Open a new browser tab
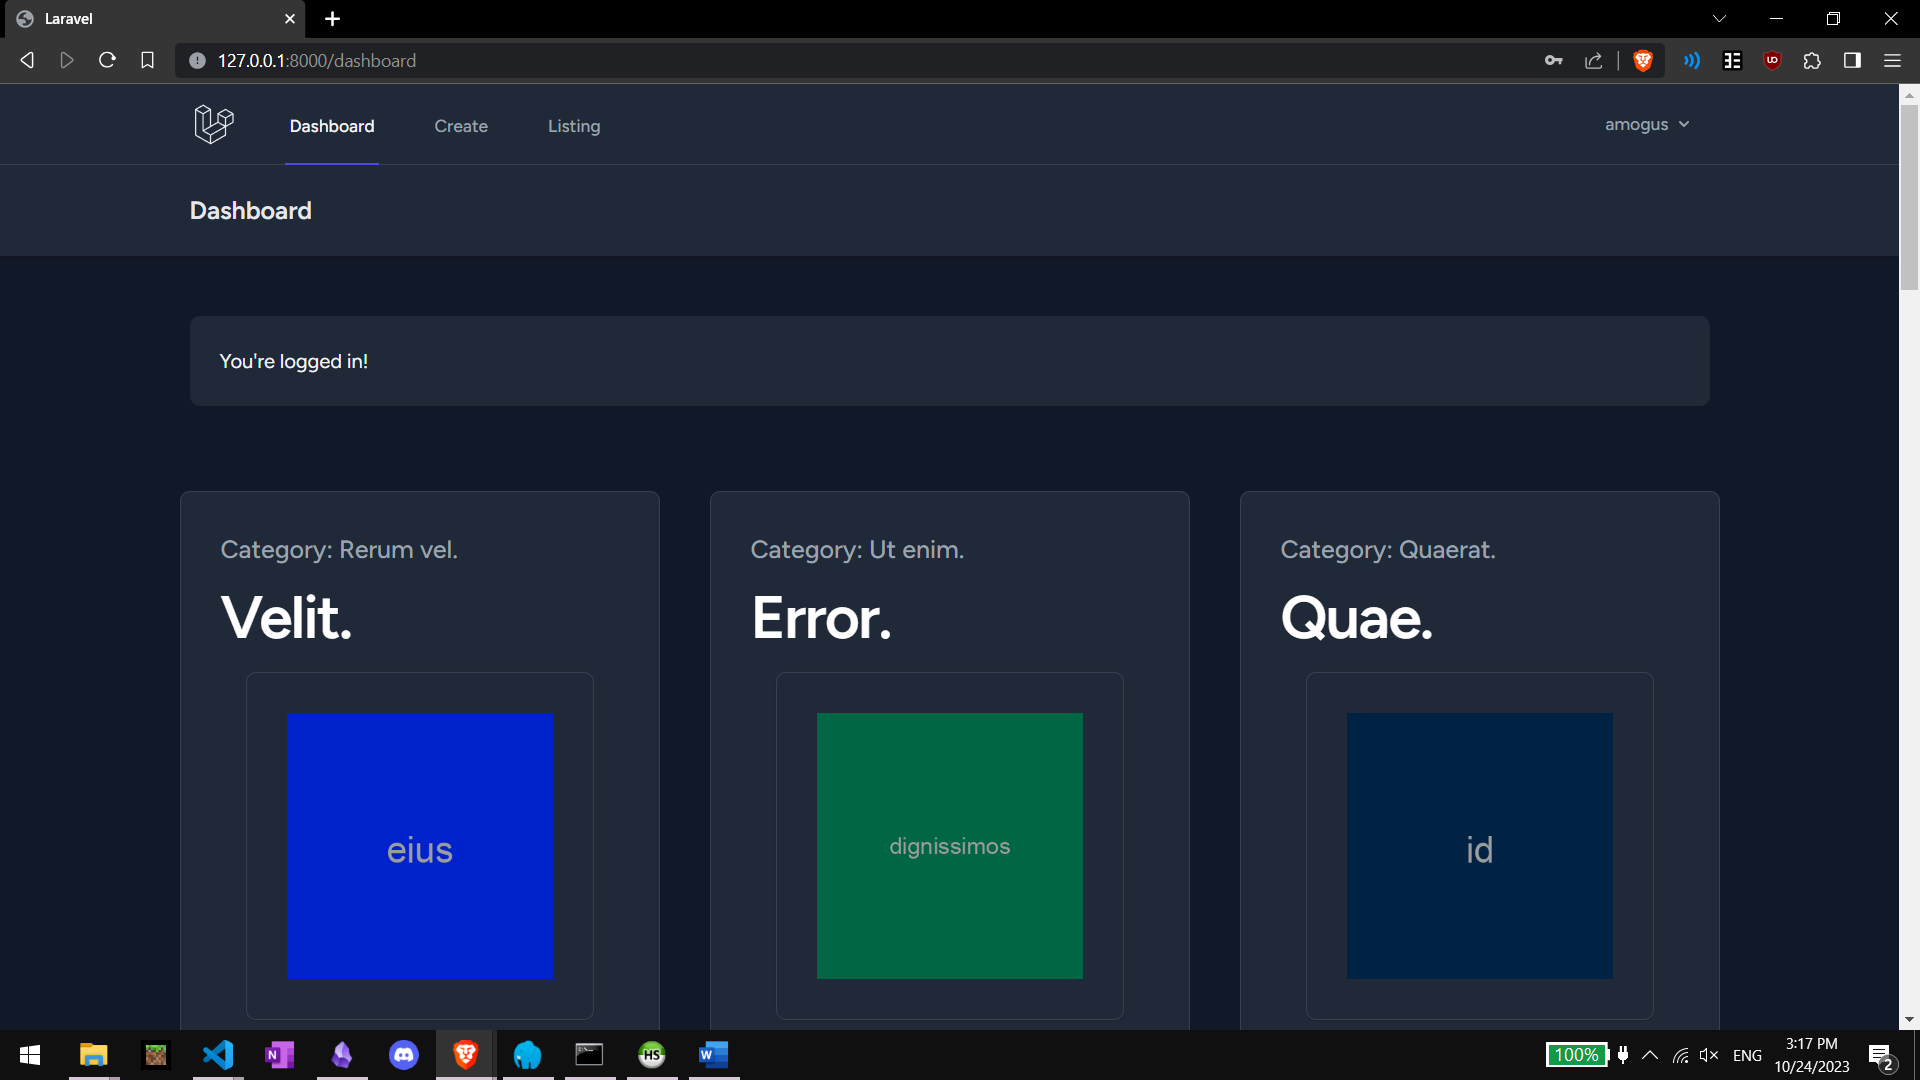Viewport: 1920px width, 1080px height. [333, 18]
